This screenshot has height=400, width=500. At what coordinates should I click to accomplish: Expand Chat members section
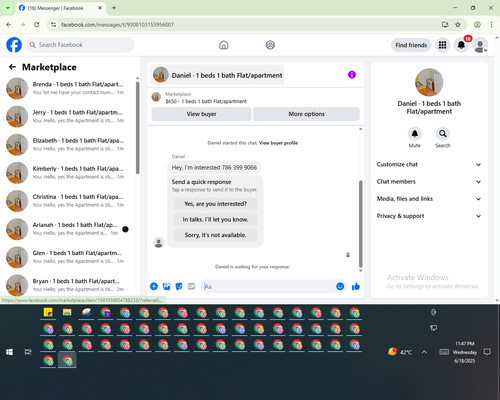(429, 182)
